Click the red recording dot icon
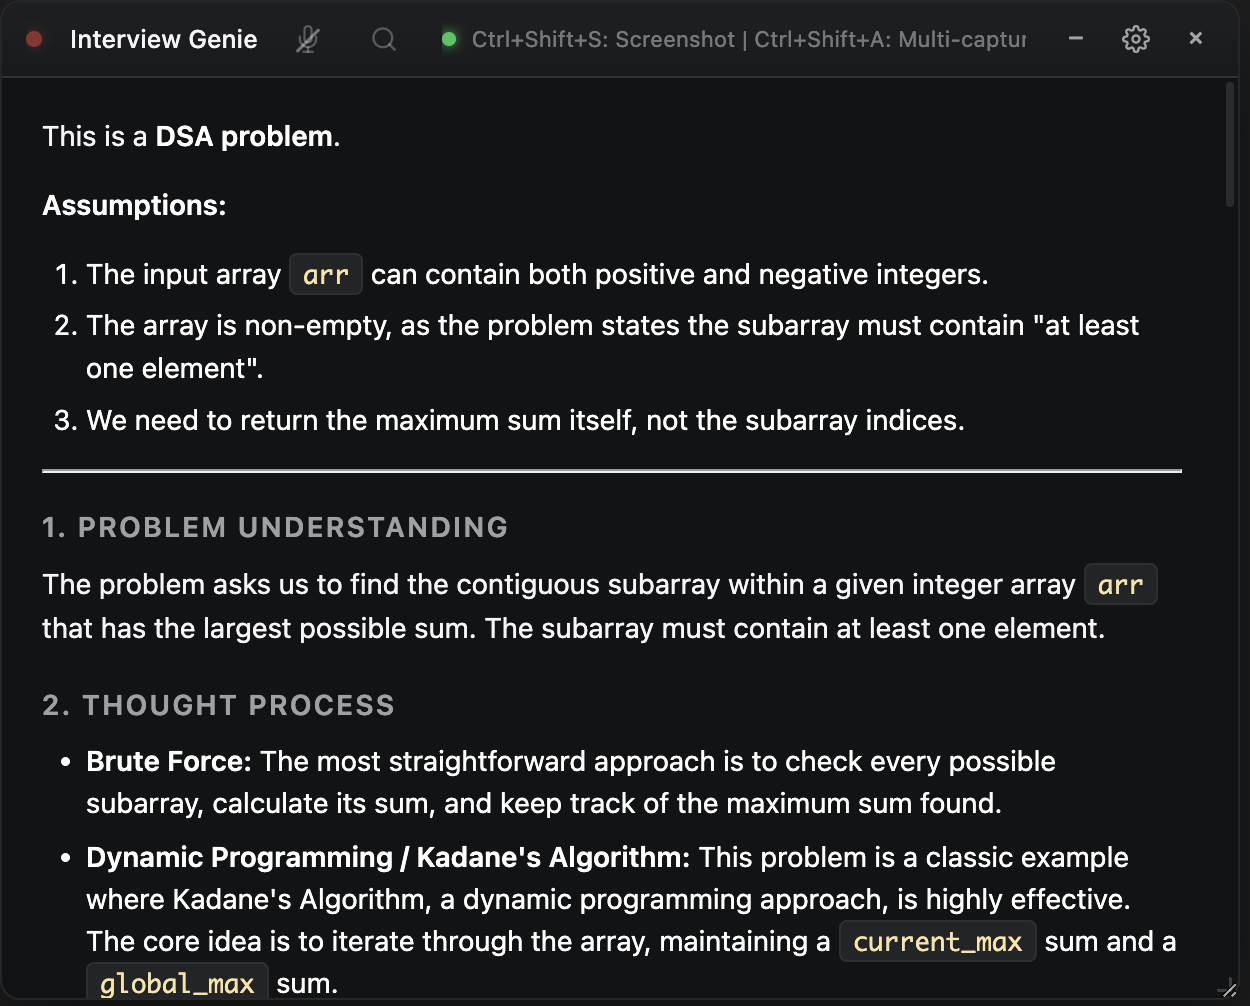This screenshot has height=1006, width=1250. tap(34, 39)
